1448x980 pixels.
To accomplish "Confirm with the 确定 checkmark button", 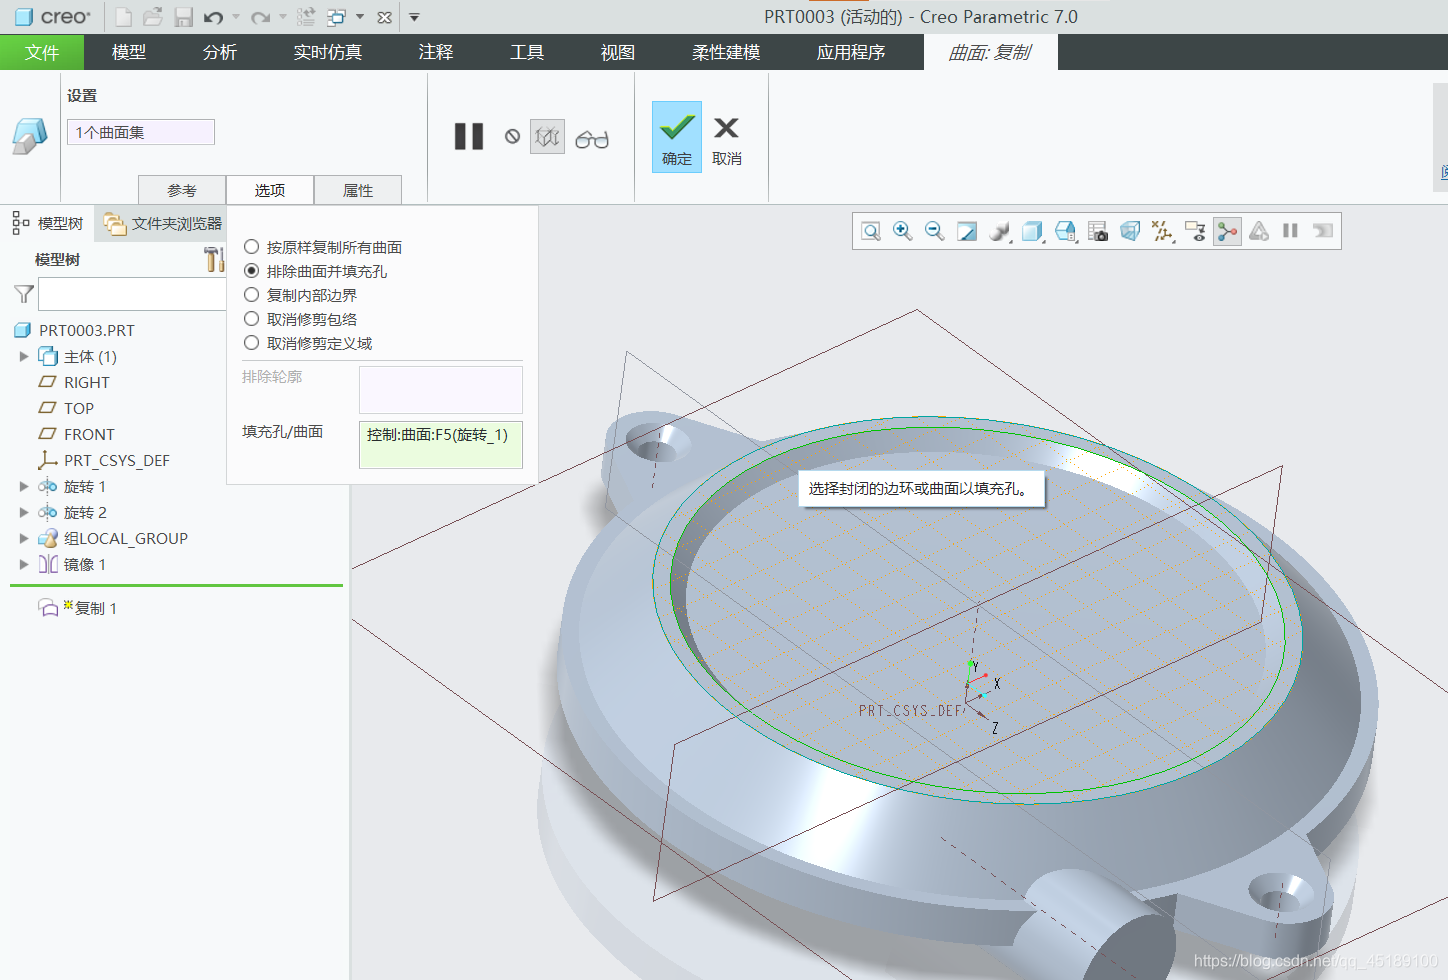I will click(x=677, y=137).
